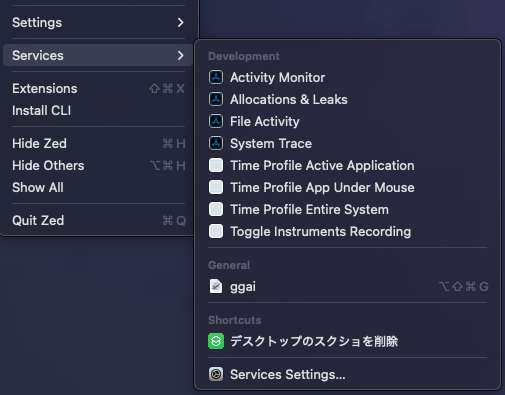Open Extensions from the menu
Viewport: 505px width, 395px height.
coord(98,88)
